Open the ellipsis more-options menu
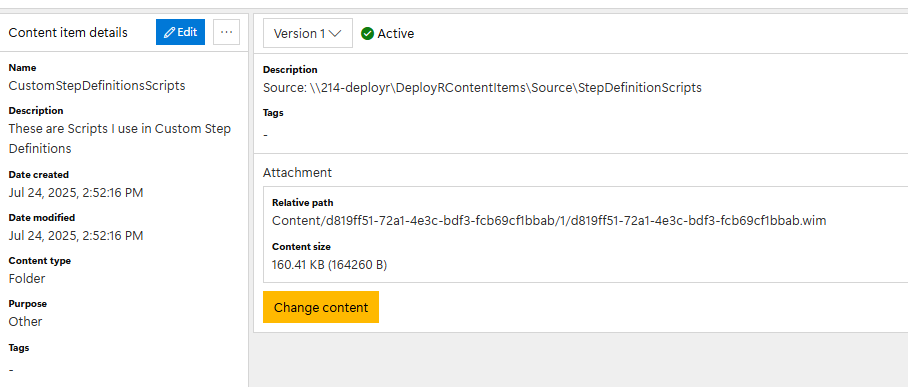908x387 pixels. (x=226, y=32)
